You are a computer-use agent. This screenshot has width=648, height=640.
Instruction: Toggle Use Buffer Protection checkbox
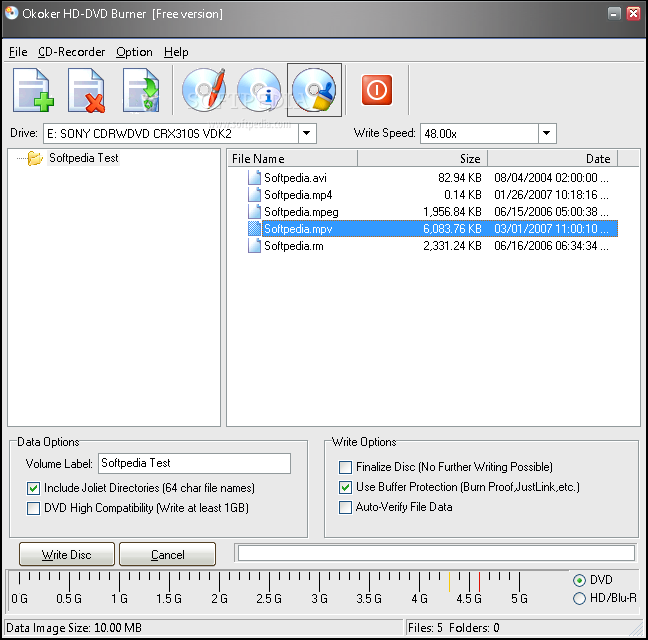coord(345,487)
